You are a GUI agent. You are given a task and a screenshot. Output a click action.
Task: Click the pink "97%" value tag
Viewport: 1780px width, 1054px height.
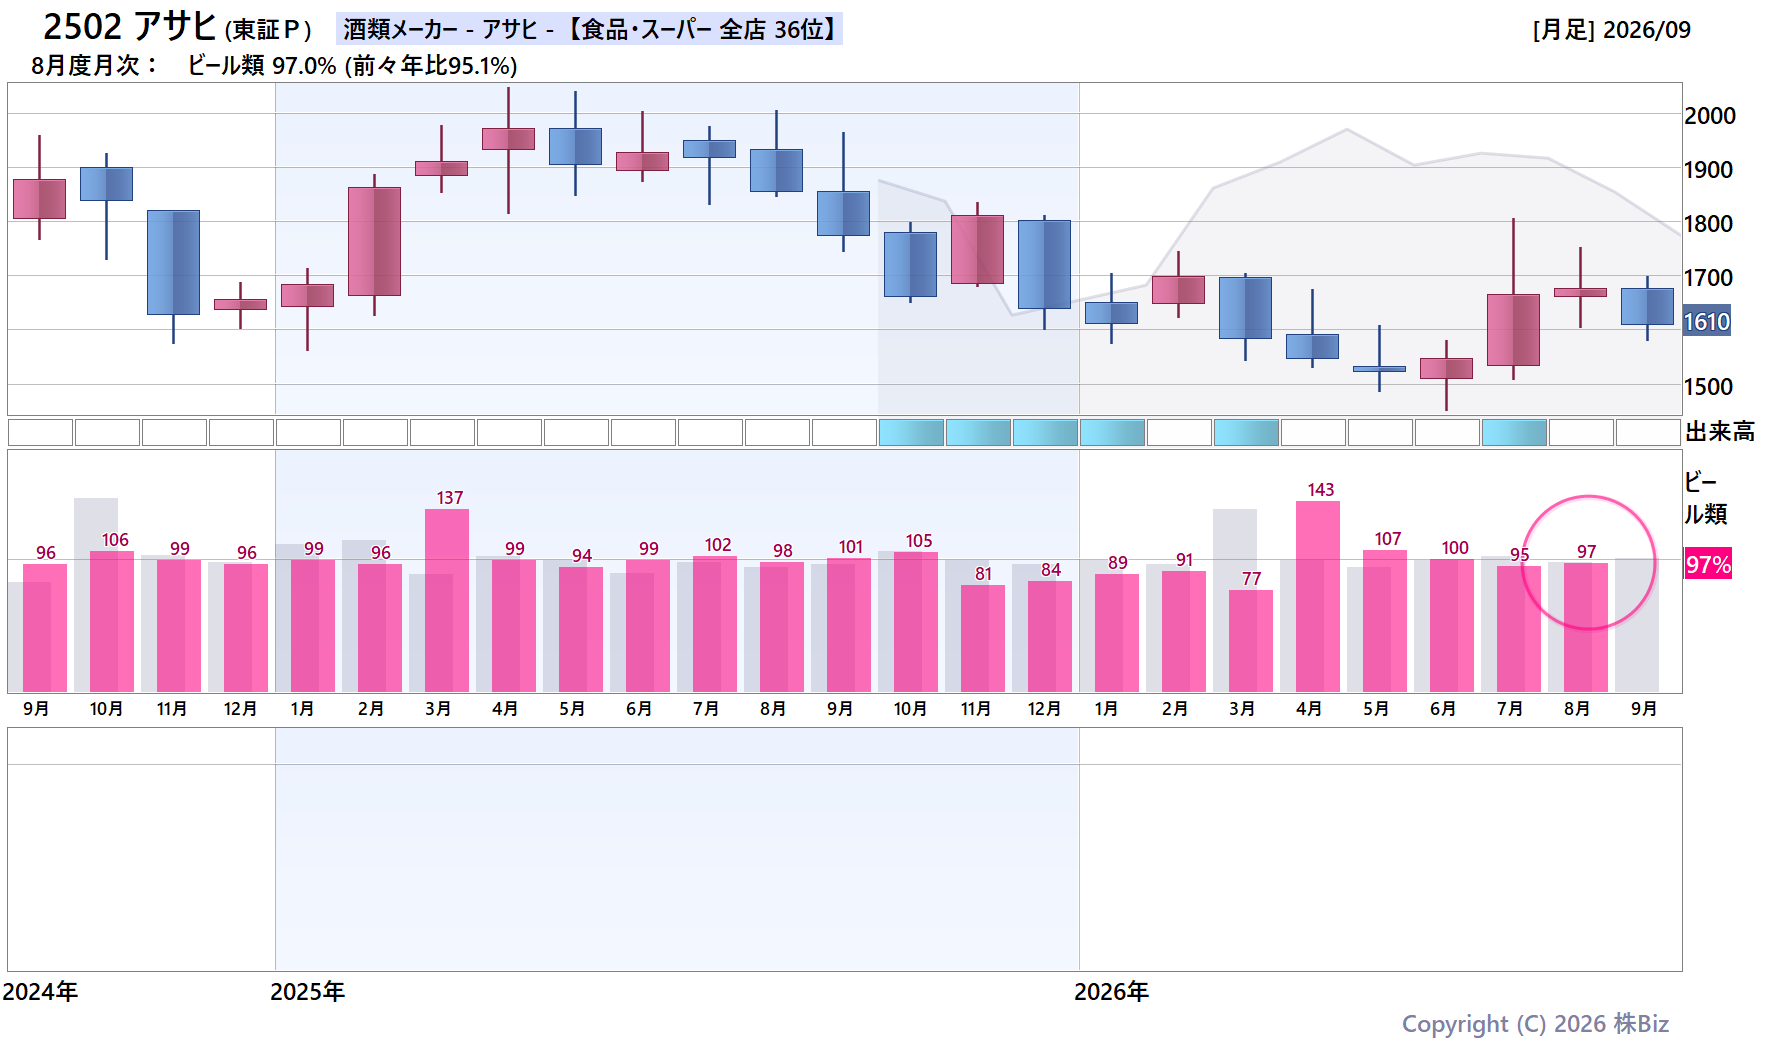click(1708, 565)
